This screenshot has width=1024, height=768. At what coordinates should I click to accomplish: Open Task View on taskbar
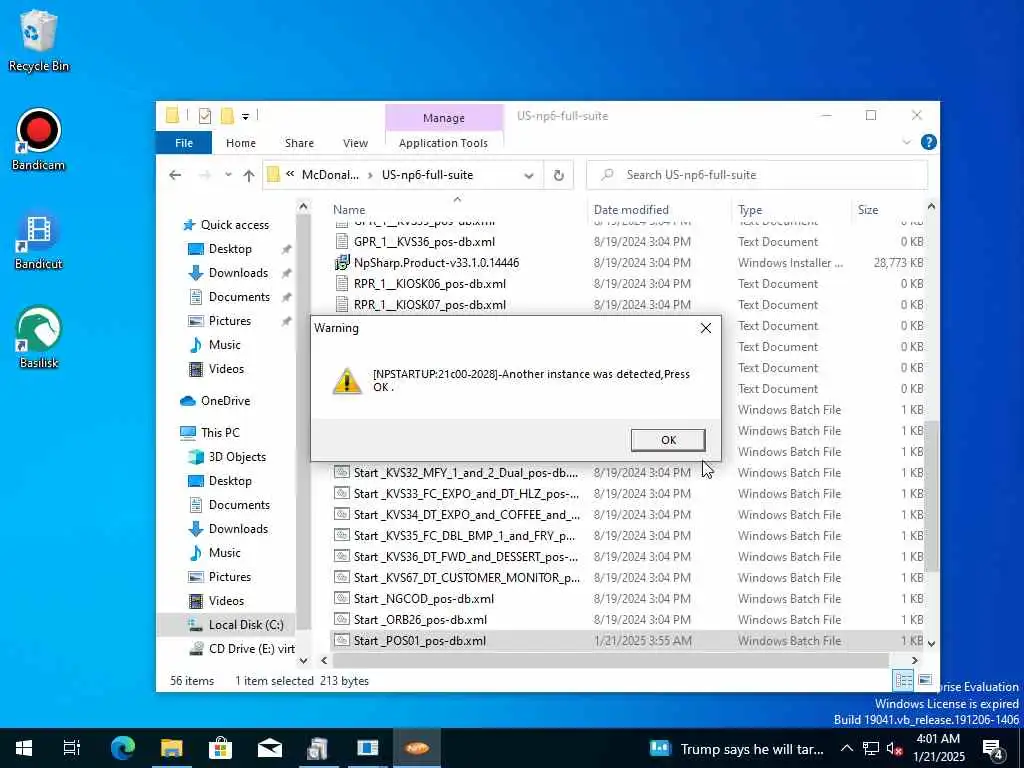(72, 748)
